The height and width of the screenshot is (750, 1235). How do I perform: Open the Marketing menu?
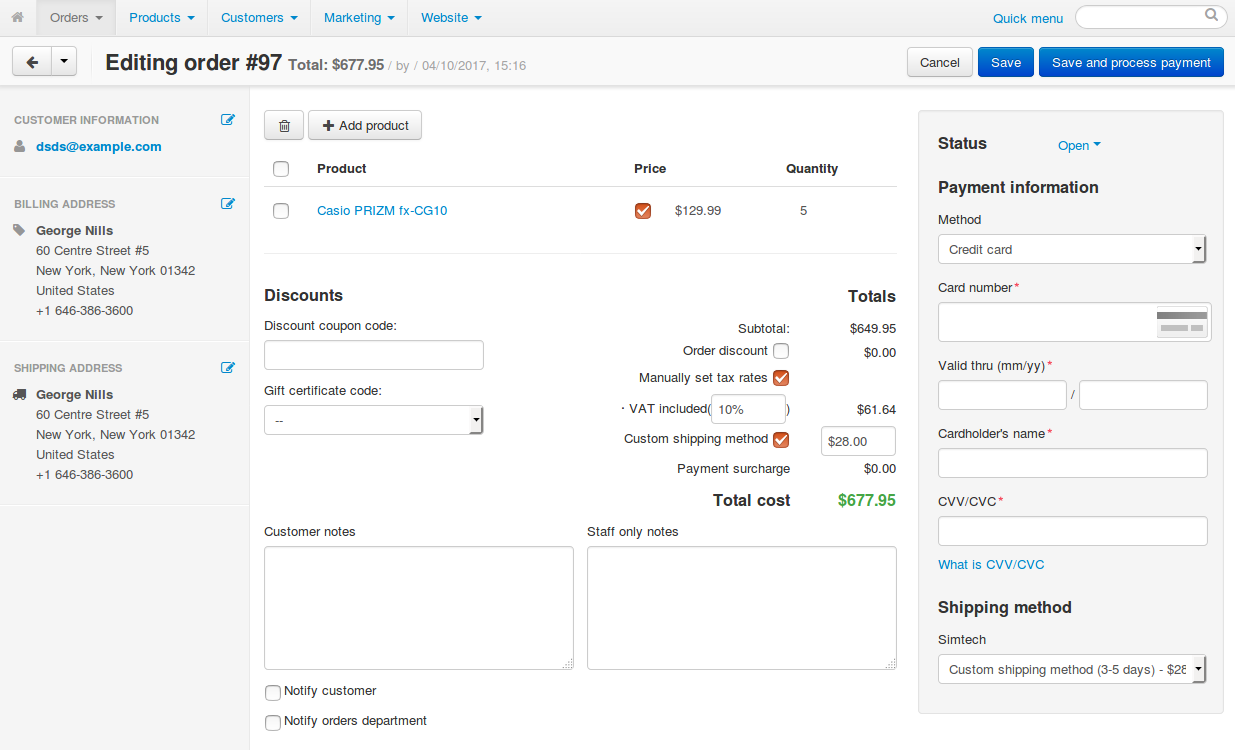[359, 18]
